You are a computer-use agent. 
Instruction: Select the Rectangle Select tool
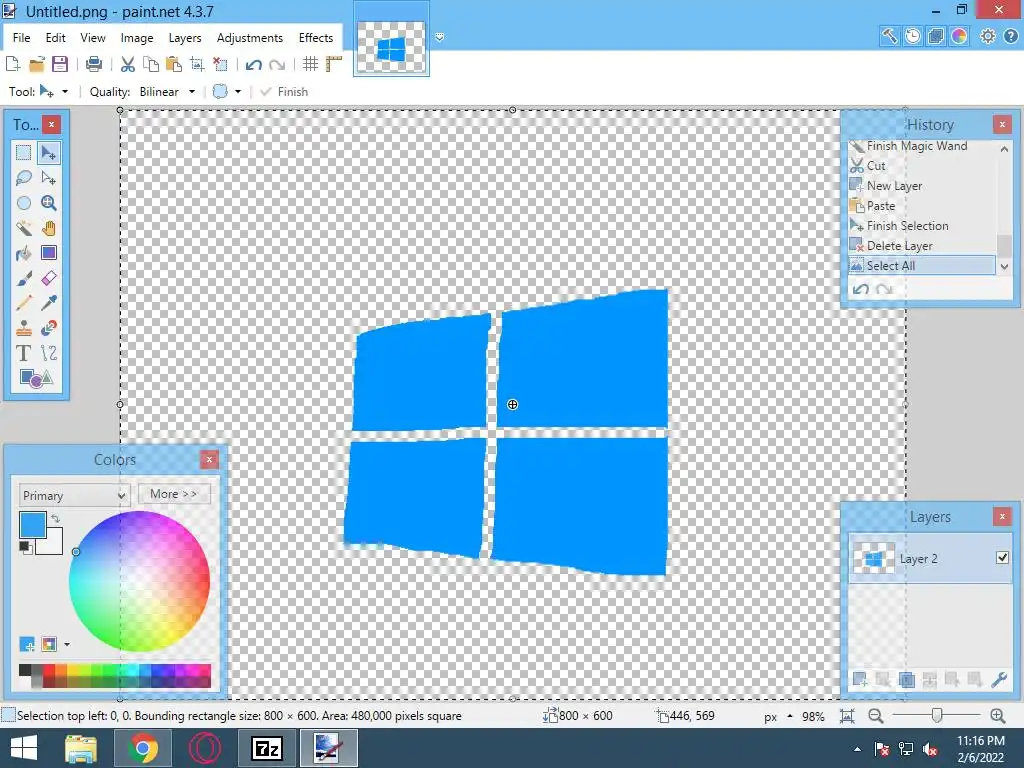tap(24, 153)
